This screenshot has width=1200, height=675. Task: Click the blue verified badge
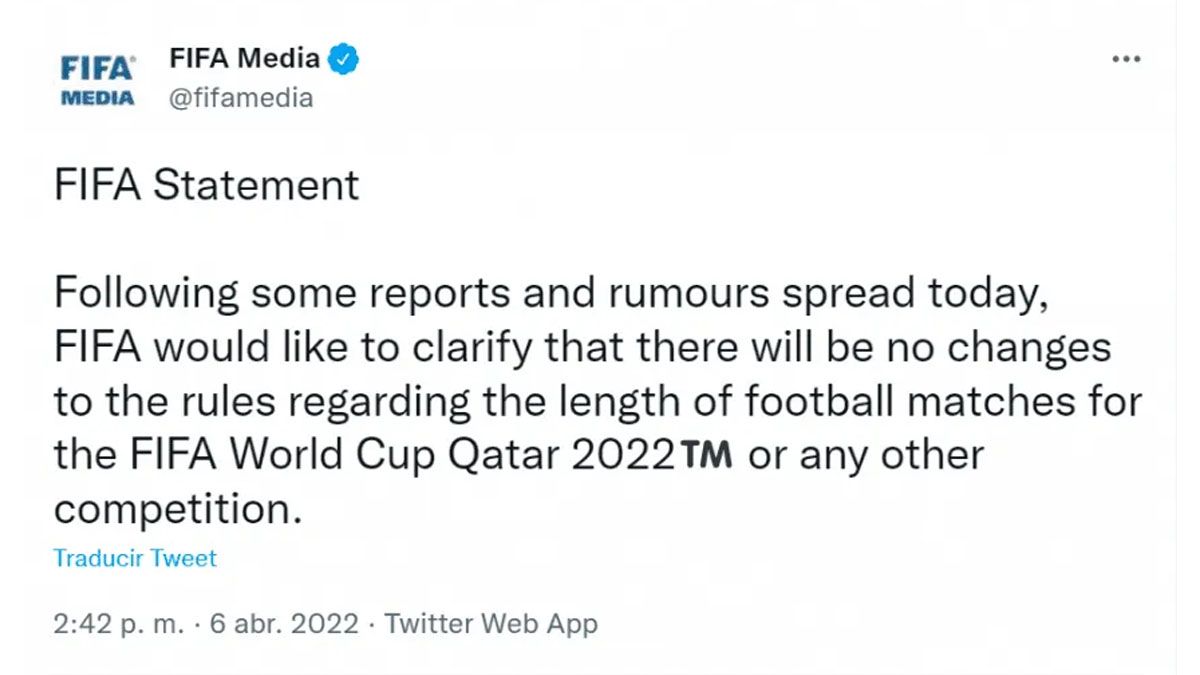coord(345,60)
